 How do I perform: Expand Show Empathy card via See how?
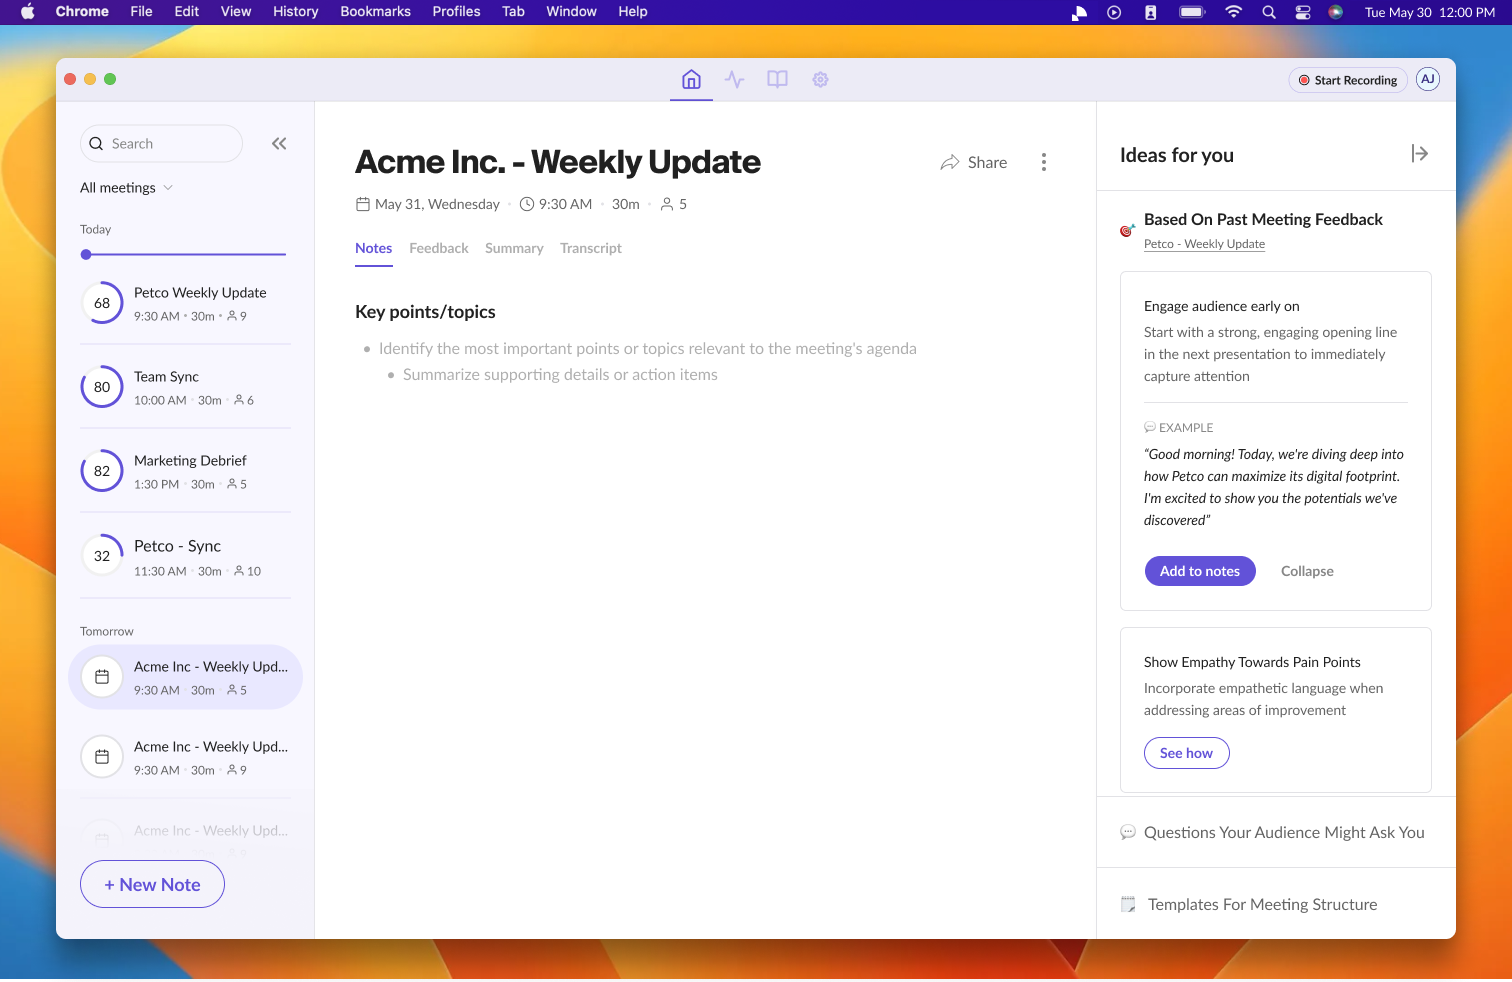[1186, 753]
